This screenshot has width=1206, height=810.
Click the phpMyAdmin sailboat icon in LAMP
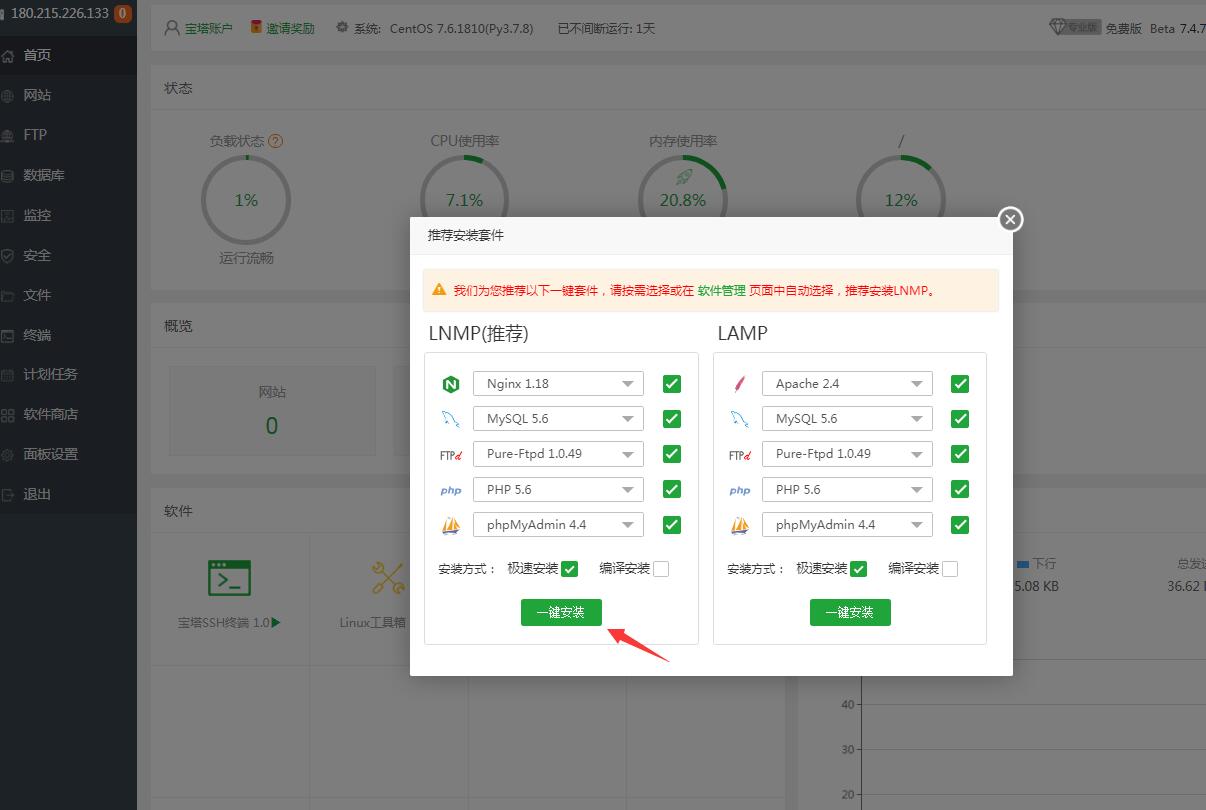(740, 525)
